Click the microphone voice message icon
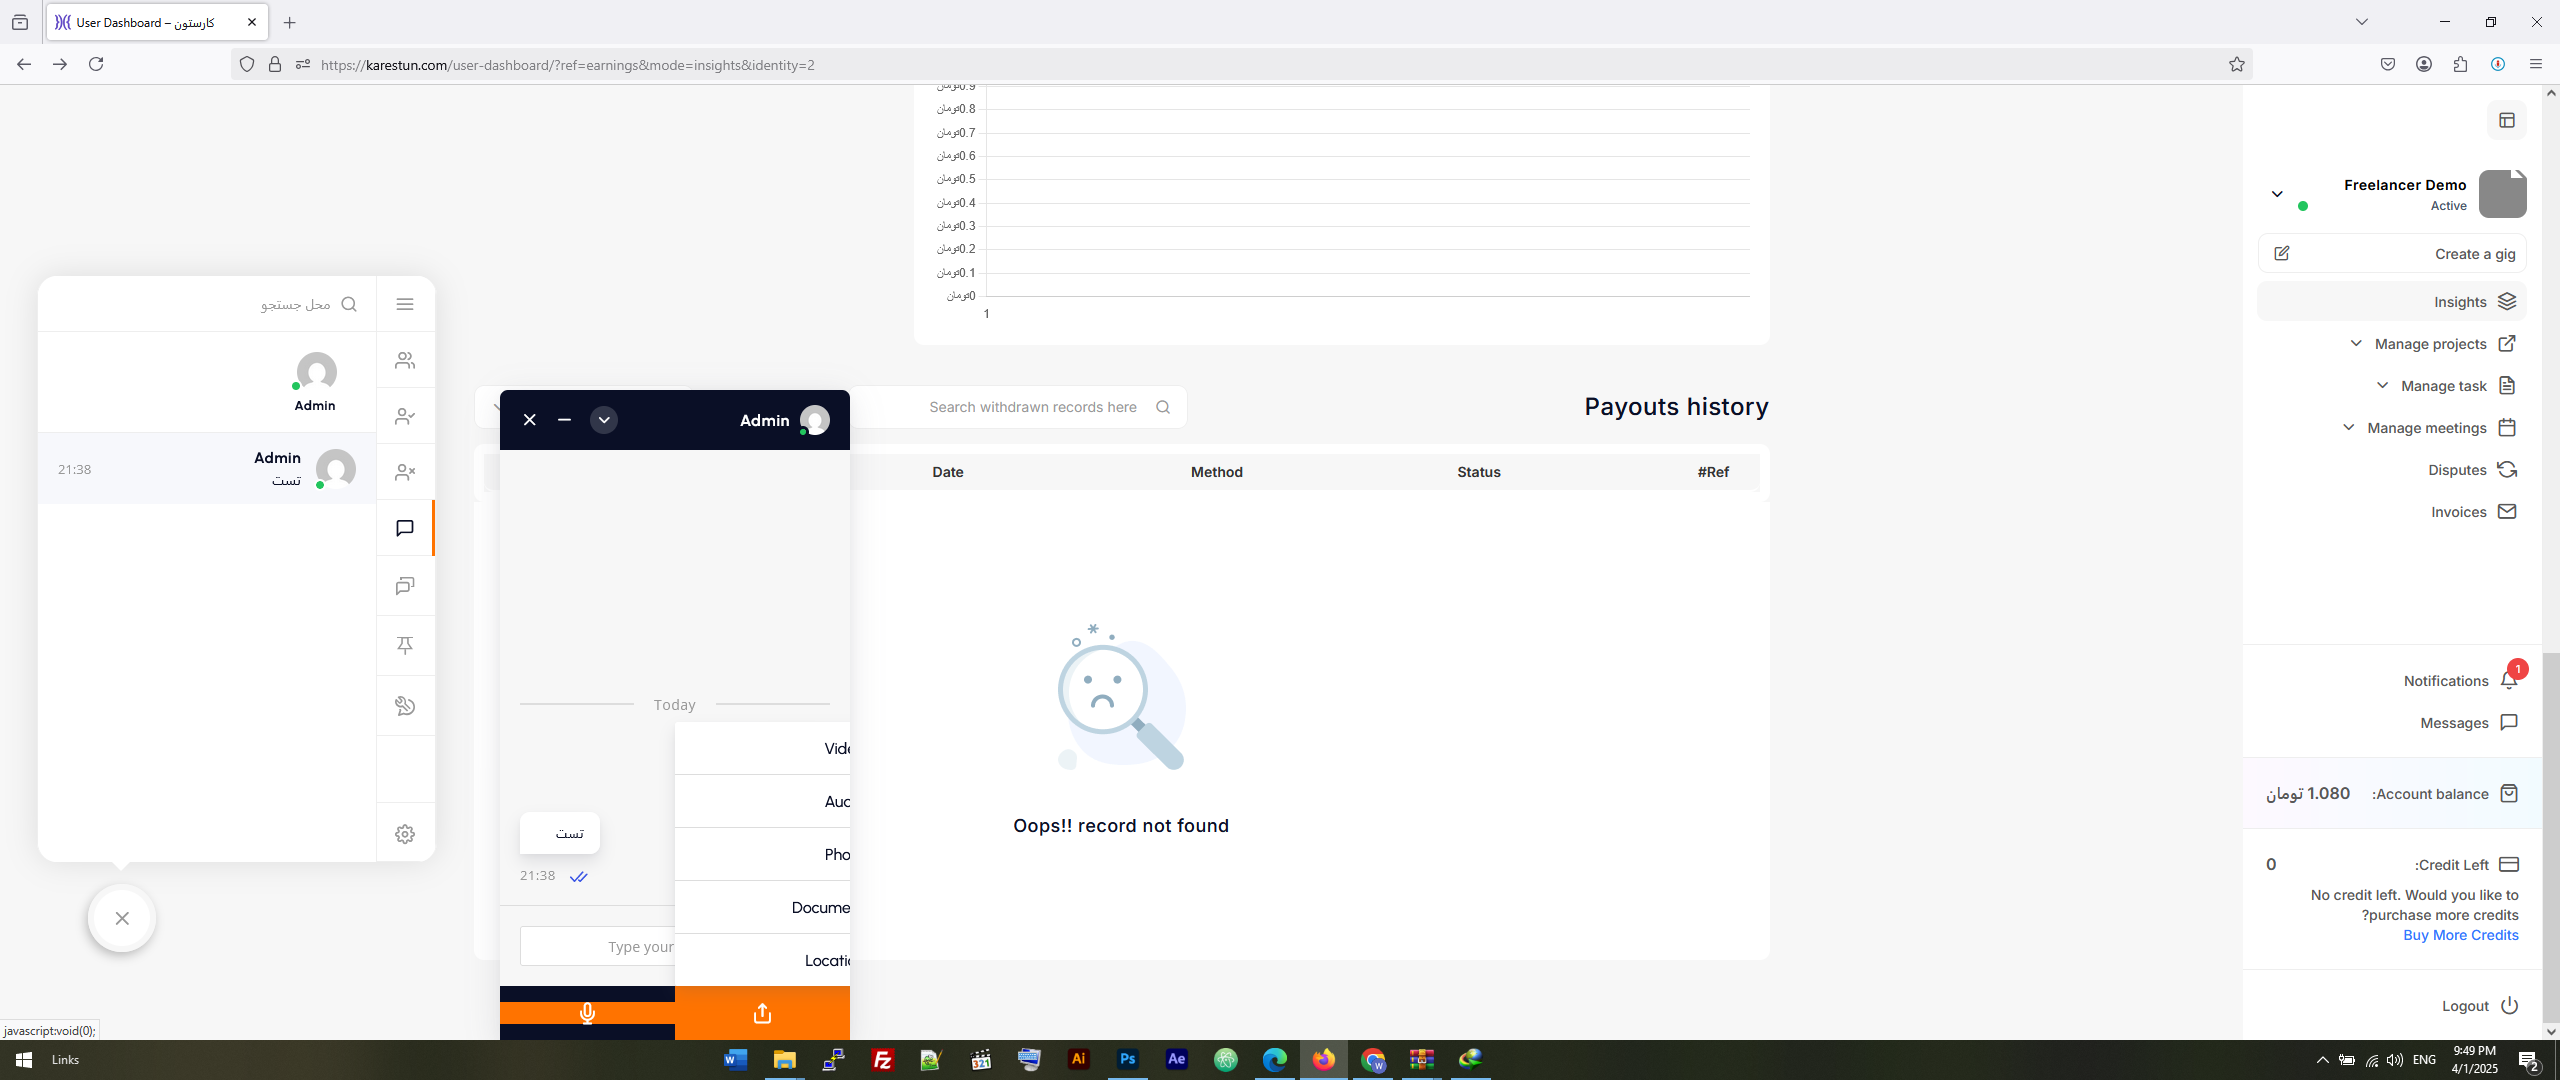 pyautogui.click(x=587, y=1013)
